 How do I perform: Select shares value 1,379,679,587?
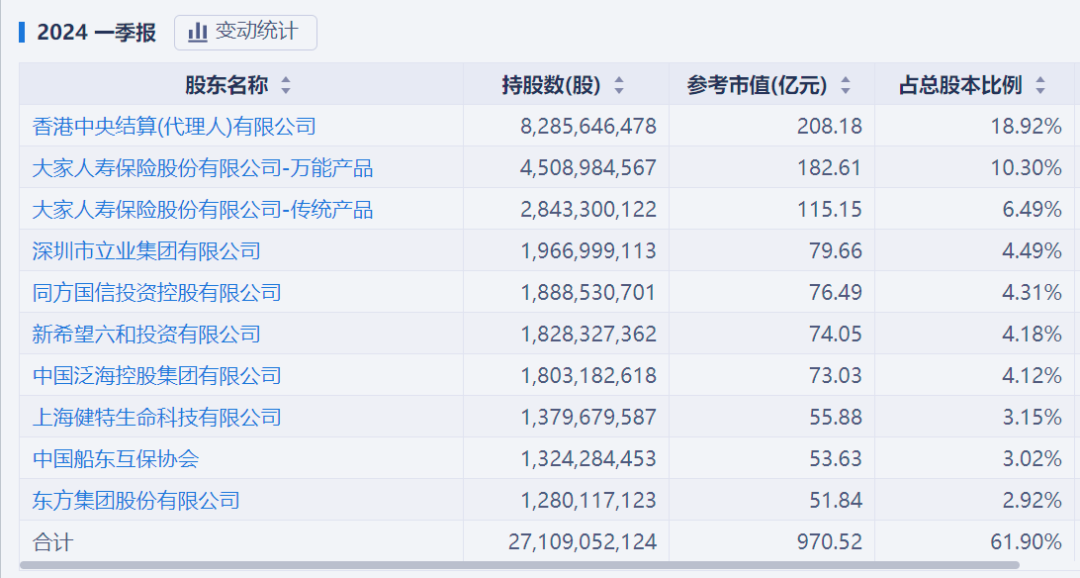point(588,417)
